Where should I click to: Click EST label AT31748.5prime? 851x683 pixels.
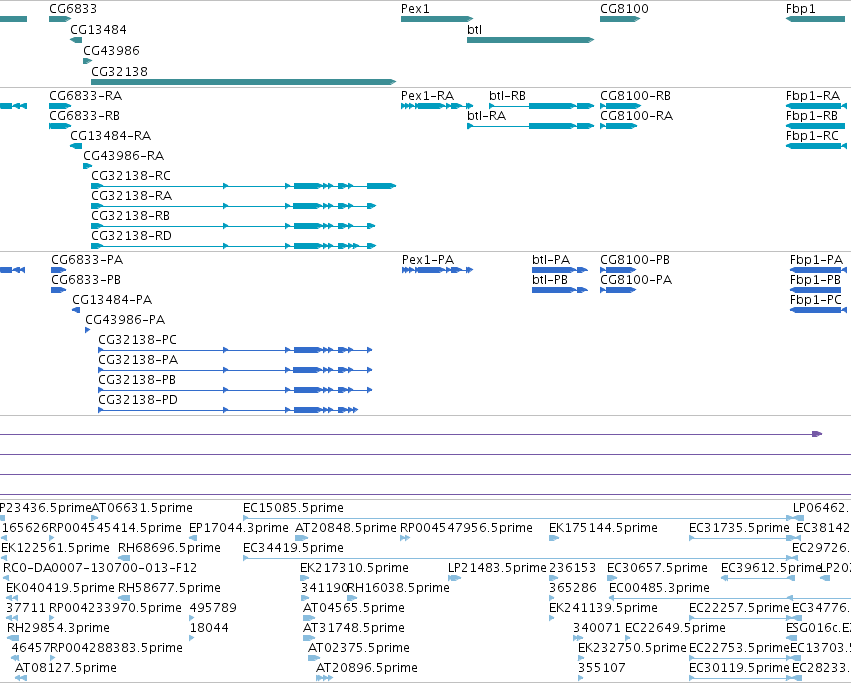pos(354,628)
